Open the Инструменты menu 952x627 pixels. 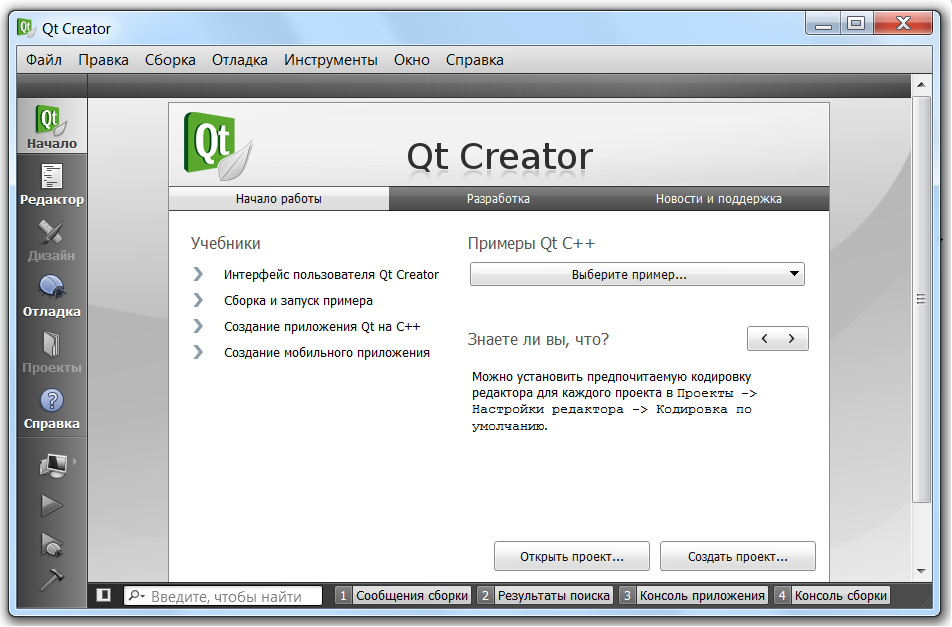tap(331, 60)
